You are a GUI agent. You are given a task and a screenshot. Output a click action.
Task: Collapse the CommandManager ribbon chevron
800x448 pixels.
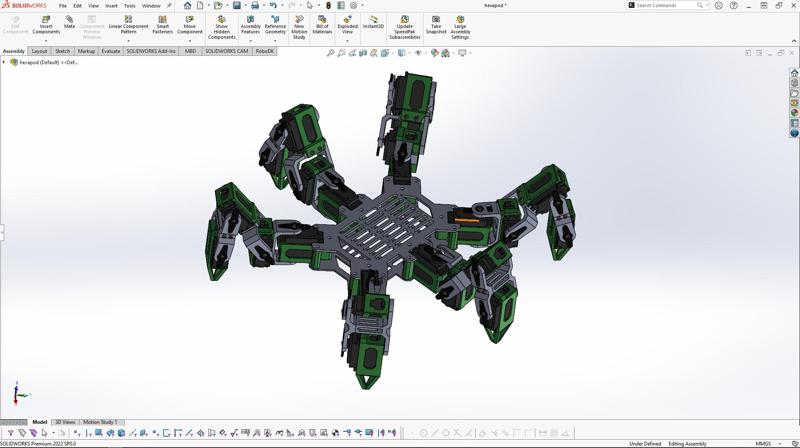point(794,41)
